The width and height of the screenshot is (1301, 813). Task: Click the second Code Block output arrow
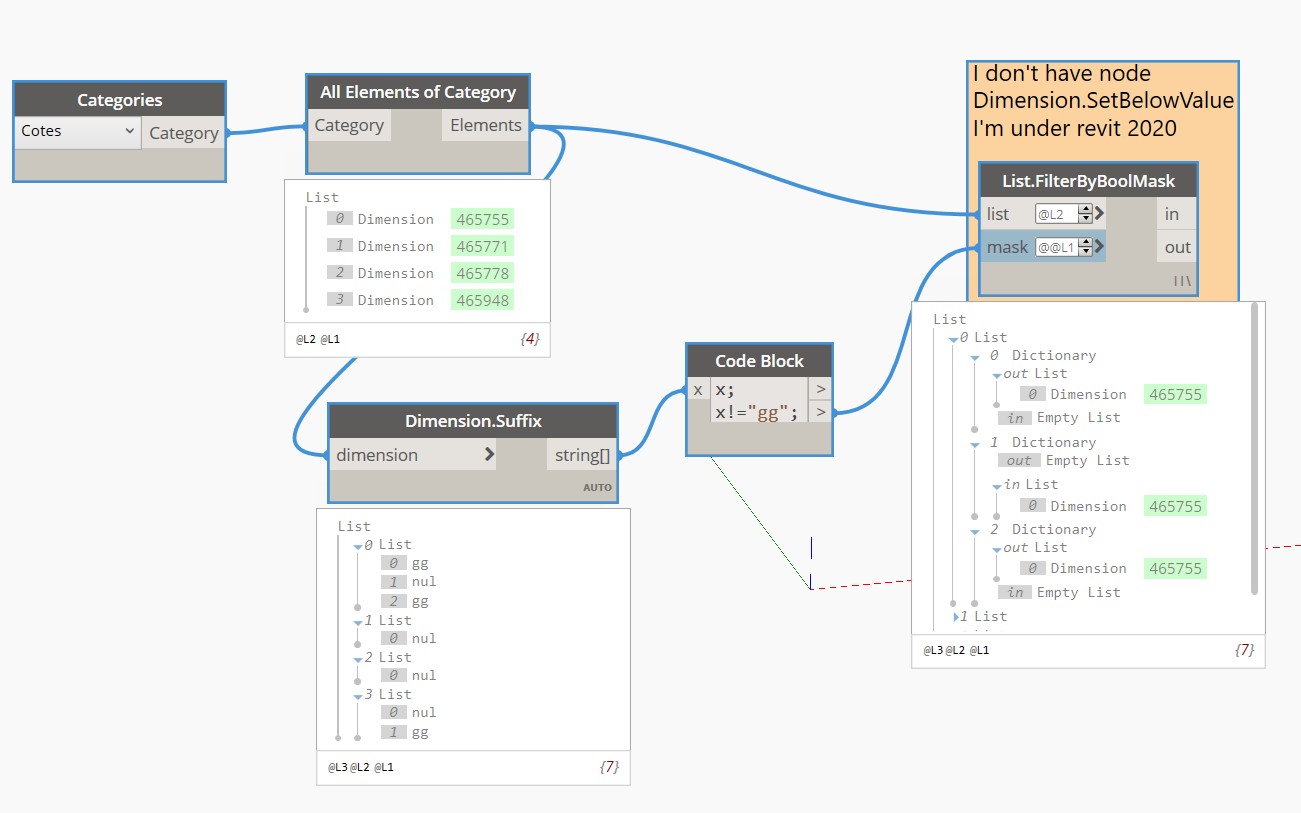click(x=821, y=411)
